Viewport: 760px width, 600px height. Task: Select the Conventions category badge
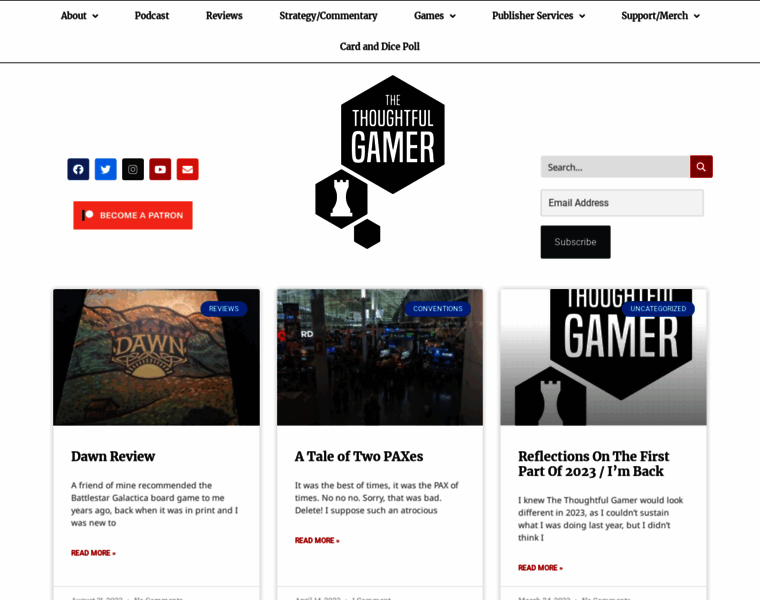(438, 309)
